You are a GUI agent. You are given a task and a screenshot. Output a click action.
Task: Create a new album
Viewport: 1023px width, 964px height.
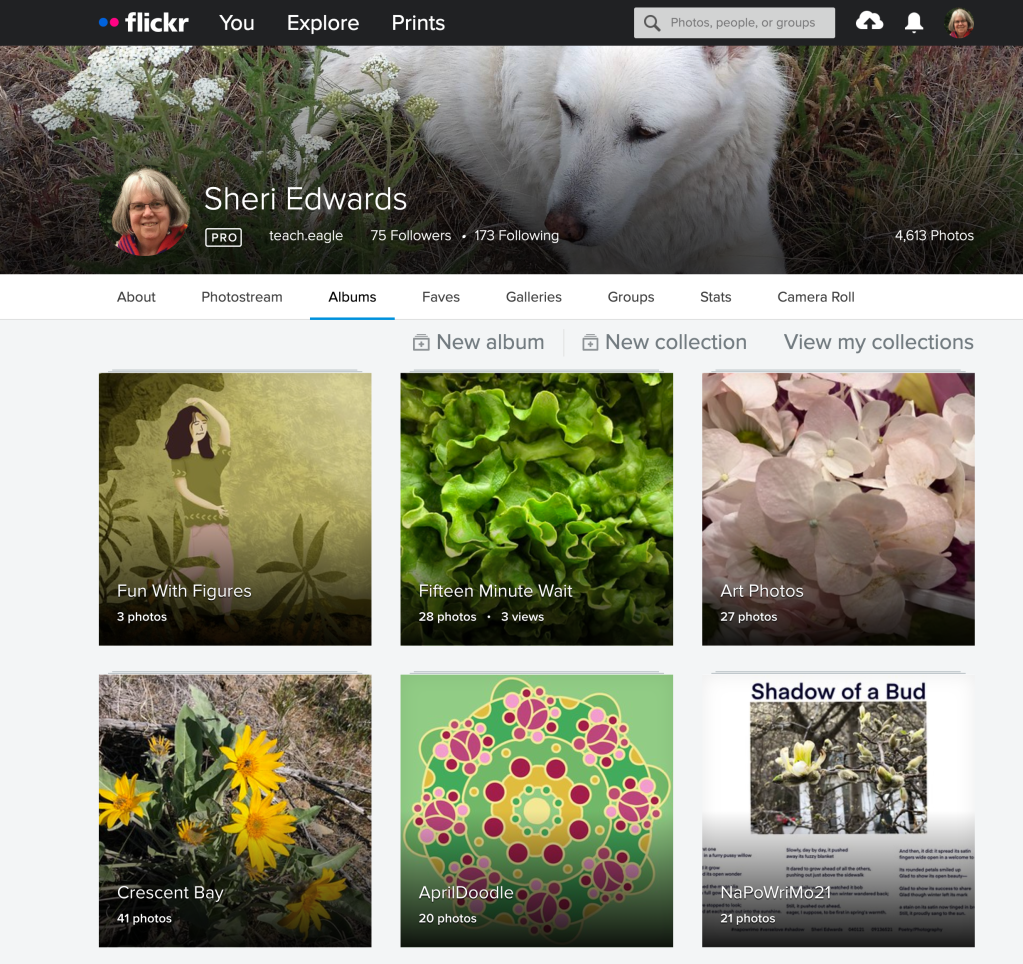(479, 342)
